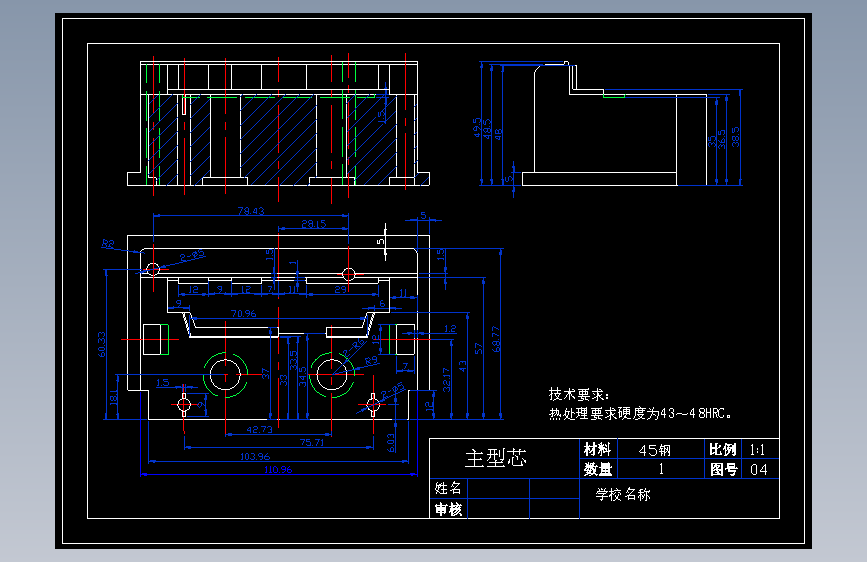Click the 数量 label in title block
867x562 pixels.
tap(598, 469)
